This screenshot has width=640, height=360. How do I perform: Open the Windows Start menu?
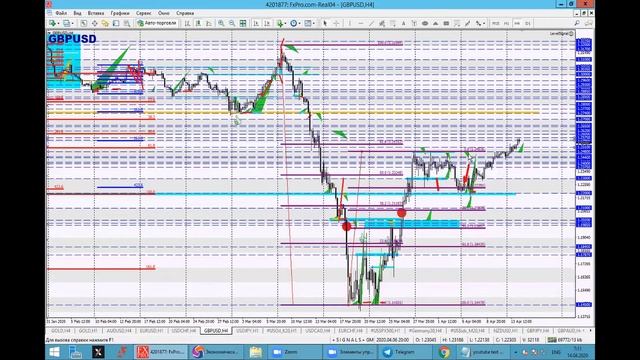[x=54, y=352]
